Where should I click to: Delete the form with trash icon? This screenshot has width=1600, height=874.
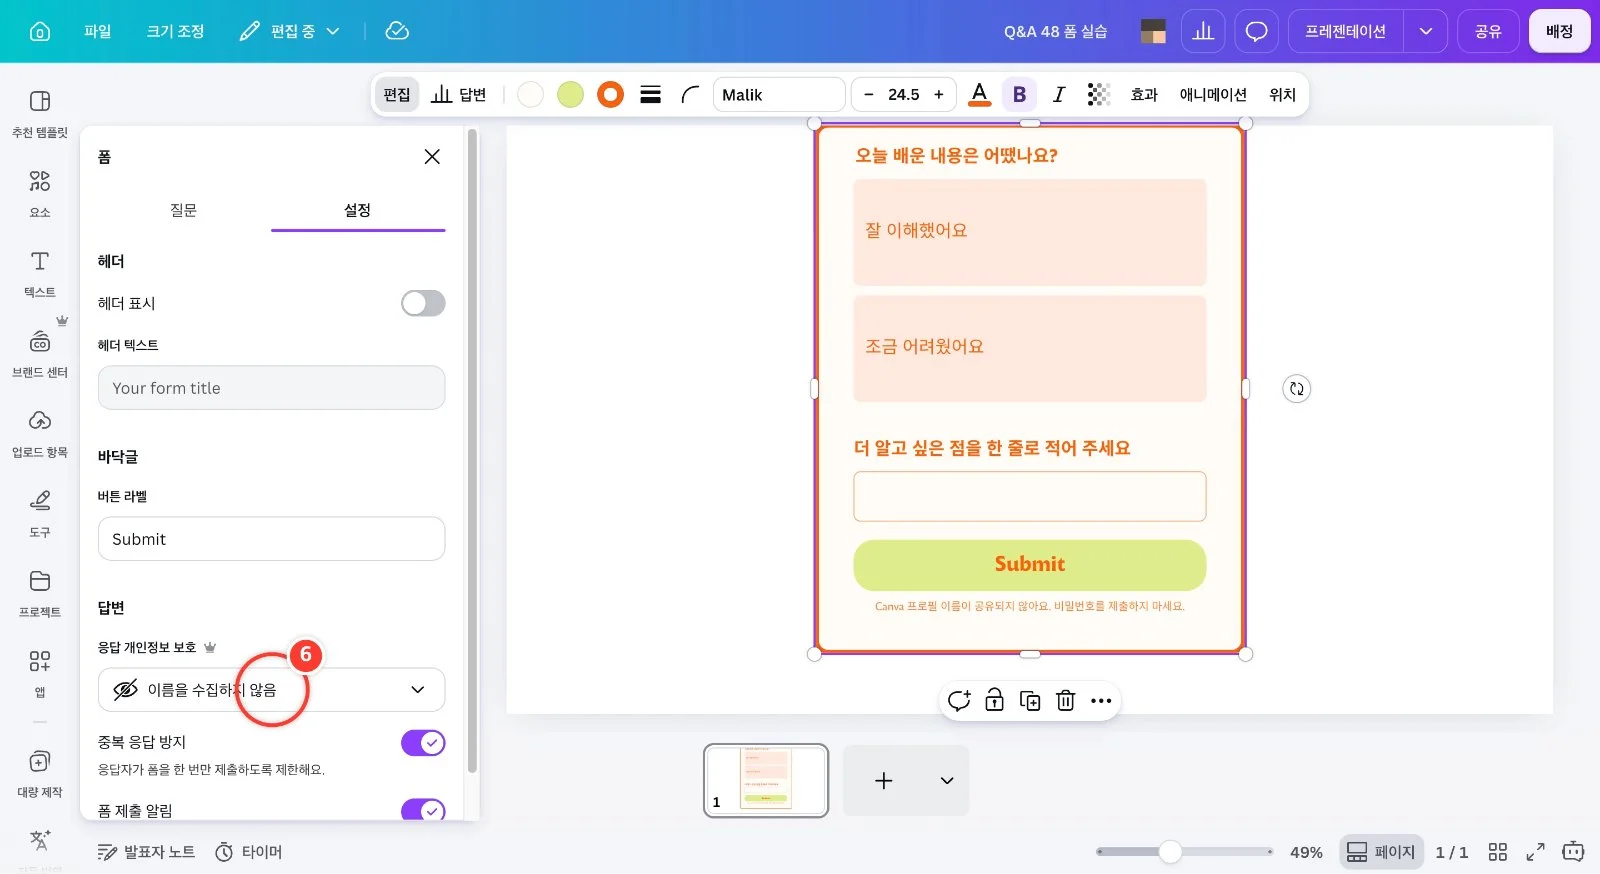coord(1066,701)
